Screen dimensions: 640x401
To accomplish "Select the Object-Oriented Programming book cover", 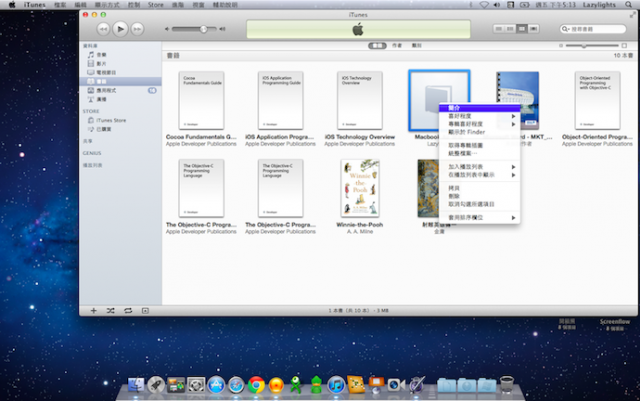I will (597, 100).
